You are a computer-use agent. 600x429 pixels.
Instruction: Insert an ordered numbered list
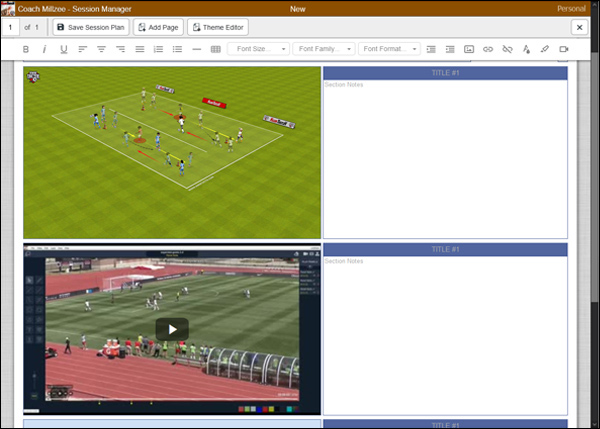click(158, 49)
